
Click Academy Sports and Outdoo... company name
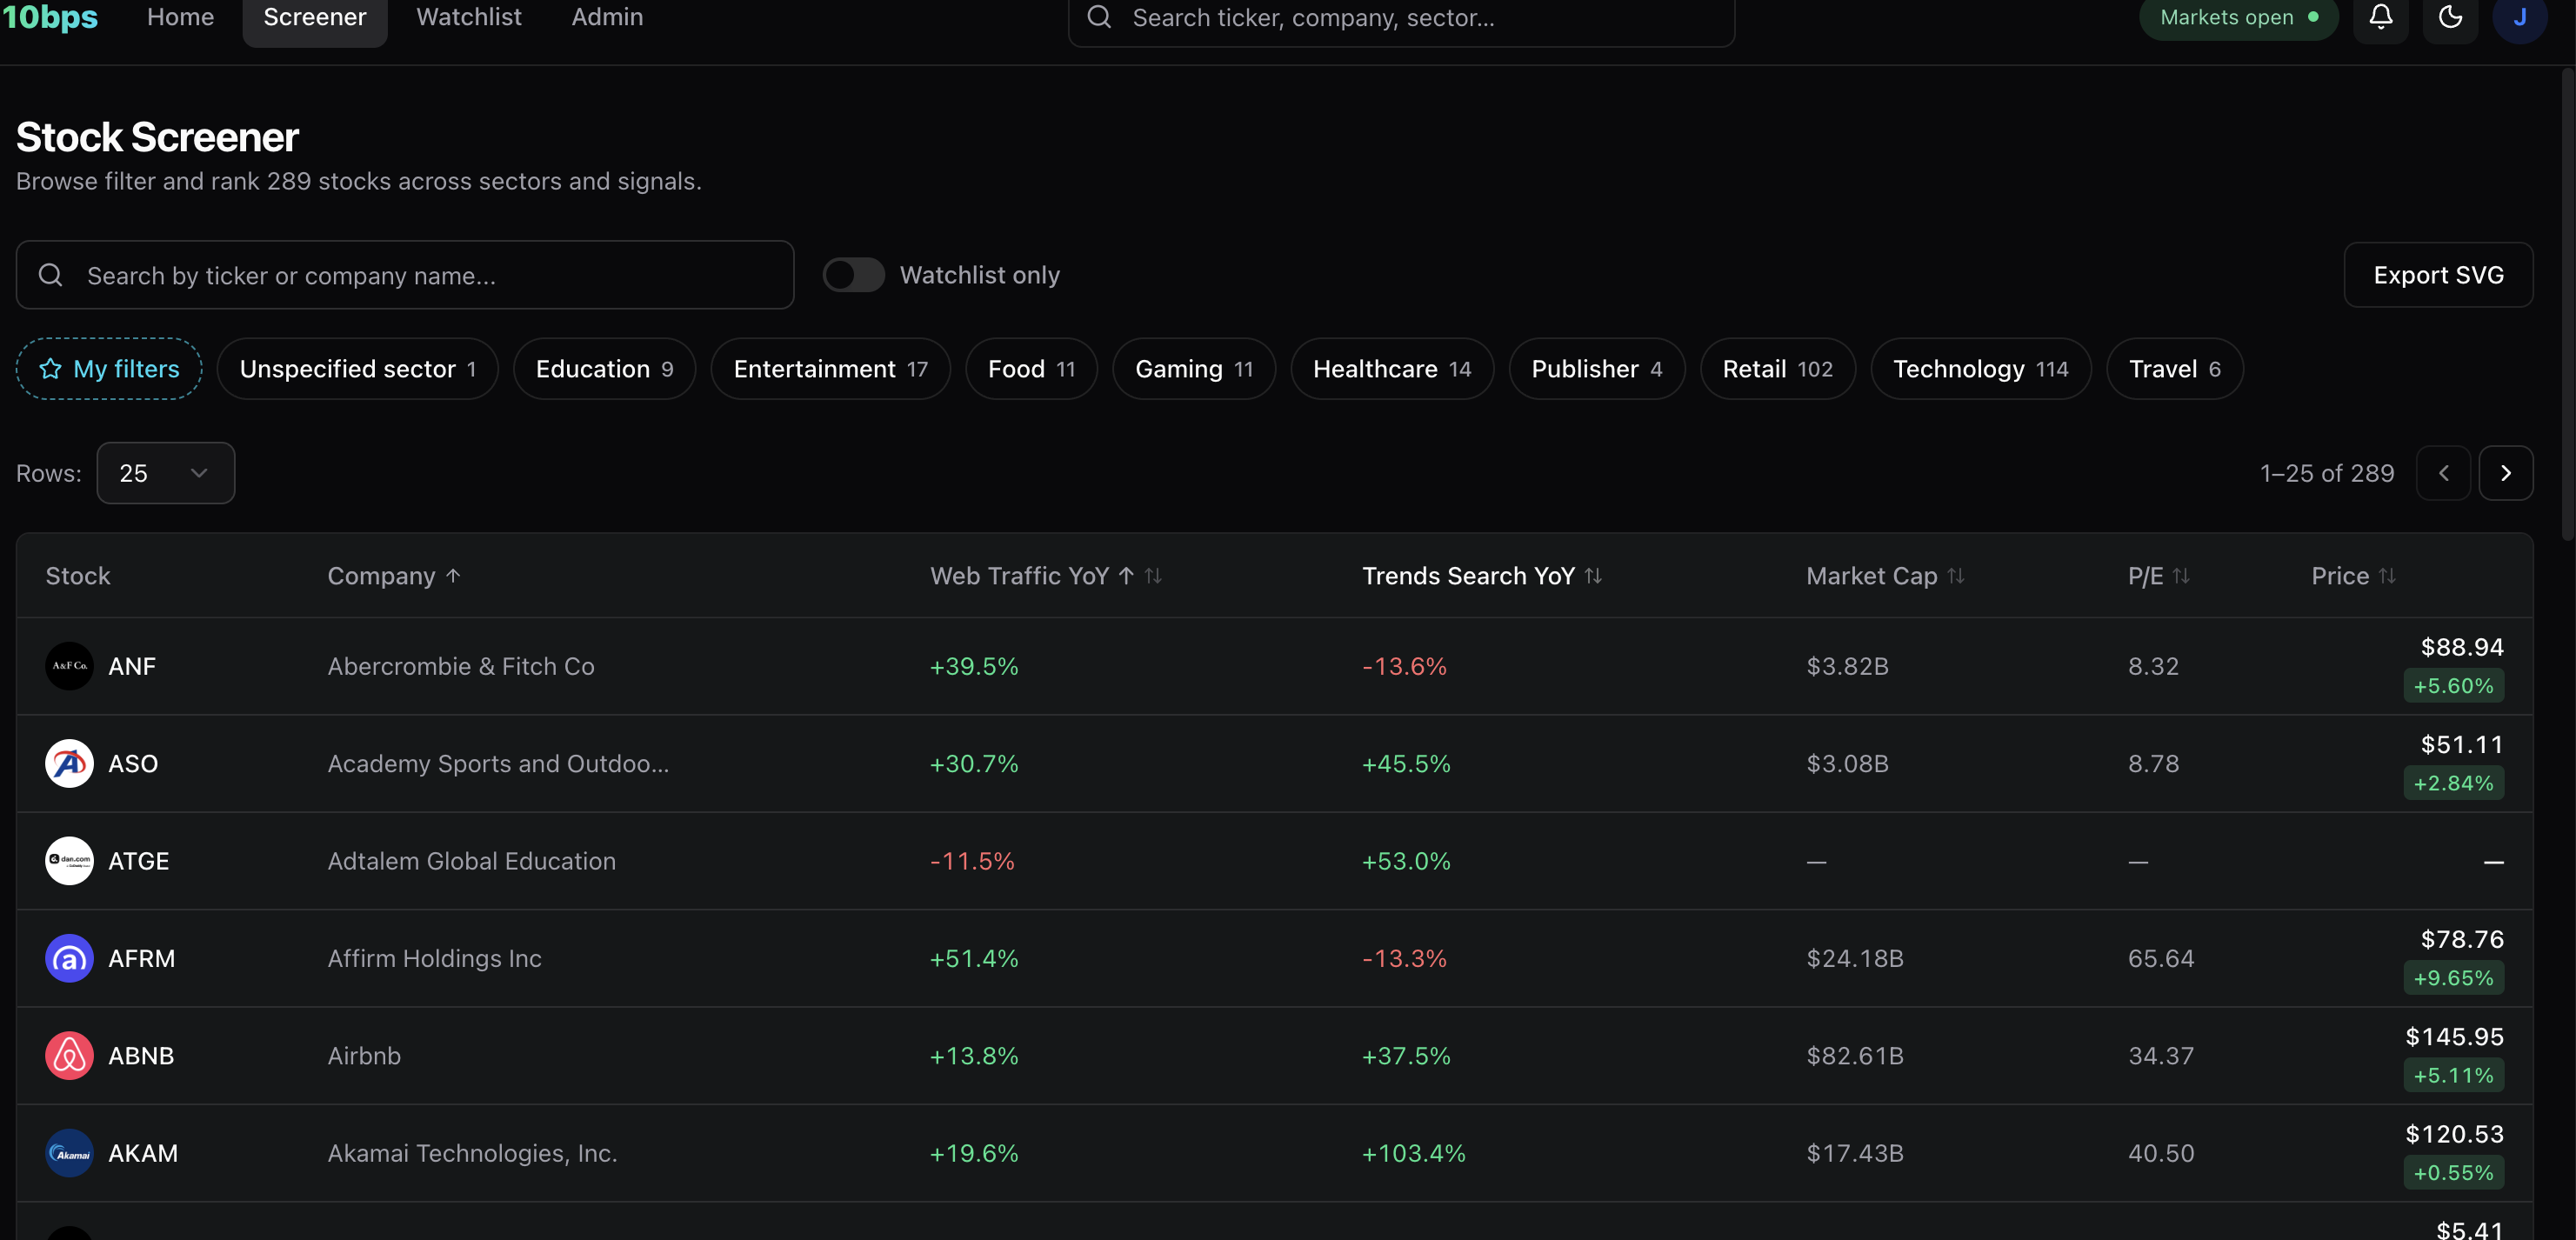pyautogui.click(x=498, y=763)
